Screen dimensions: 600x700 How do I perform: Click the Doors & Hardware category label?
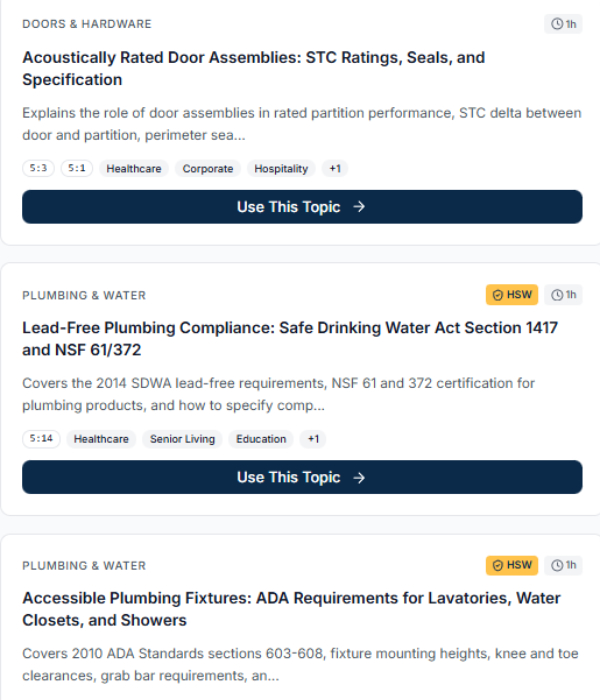(x=87, y=24)
